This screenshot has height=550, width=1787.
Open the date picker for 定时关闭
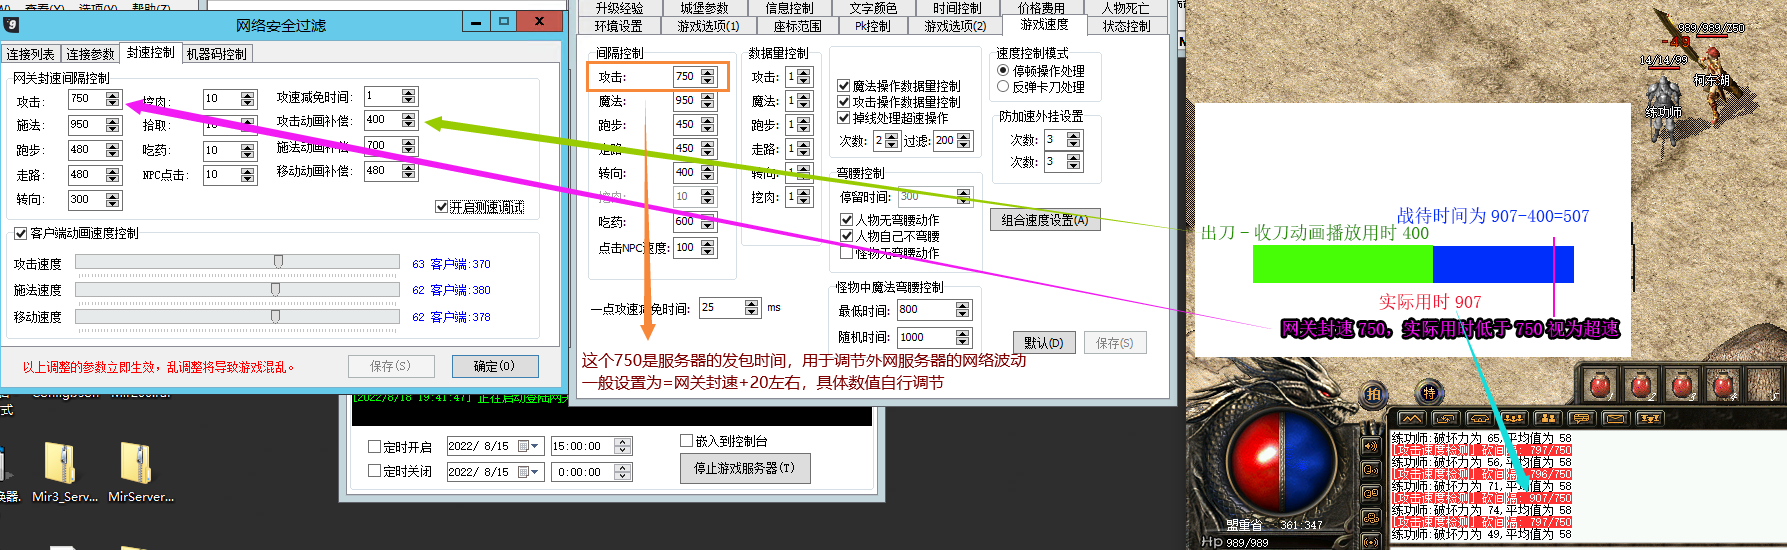tap(535, 472)
